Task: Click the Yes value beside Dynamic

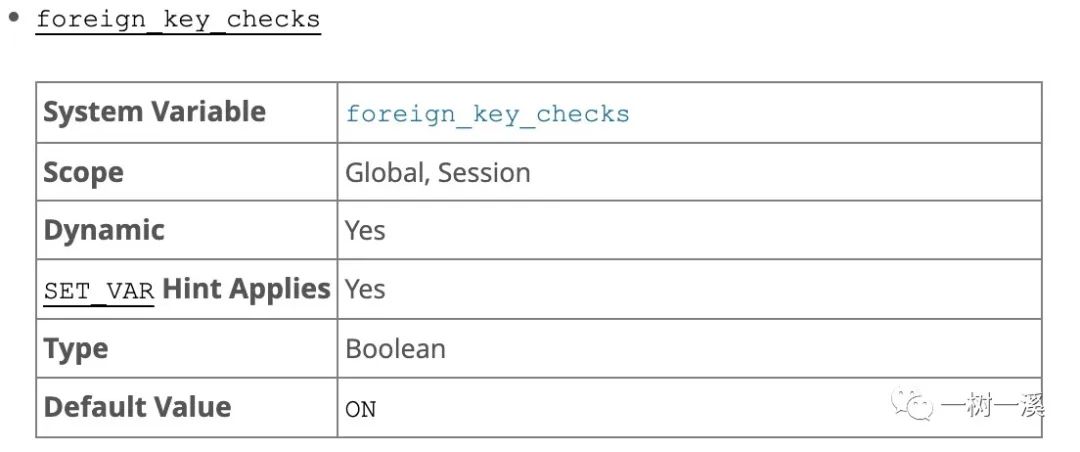Action: [365, 230]
